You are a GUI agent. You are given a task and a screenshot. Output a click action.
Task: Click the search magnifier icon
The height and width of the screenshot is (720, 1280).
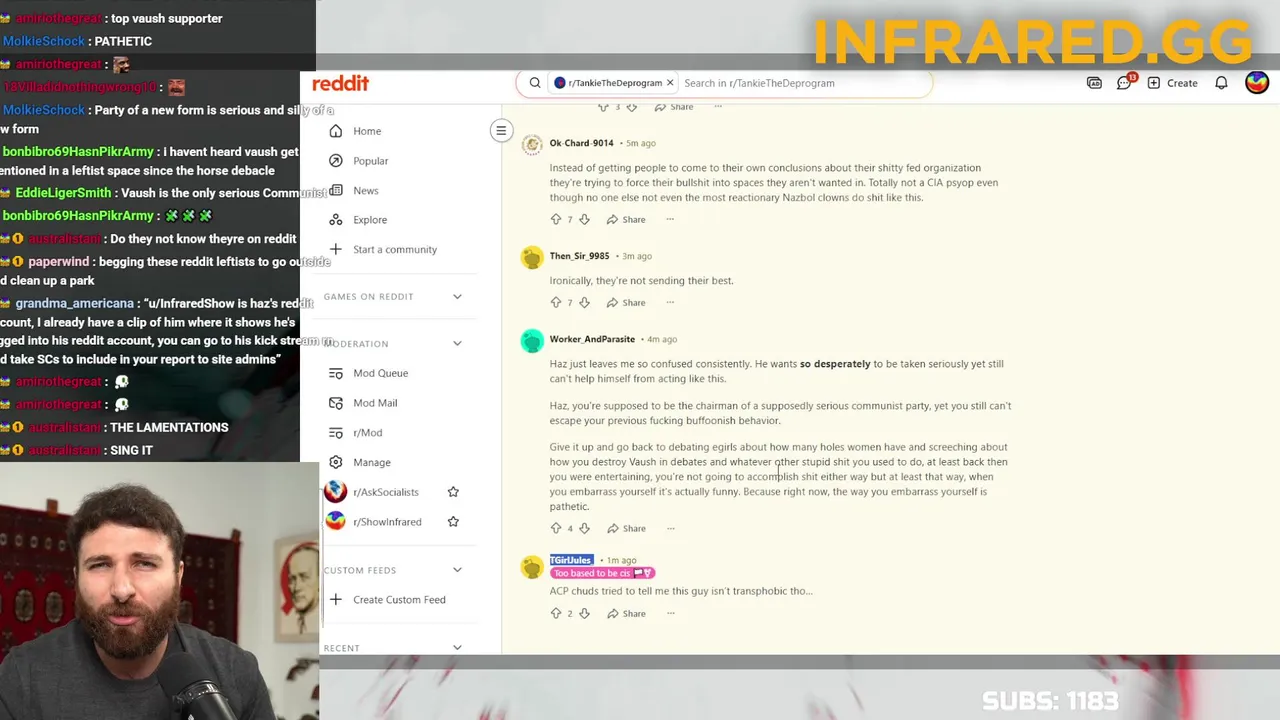point(535,83)
